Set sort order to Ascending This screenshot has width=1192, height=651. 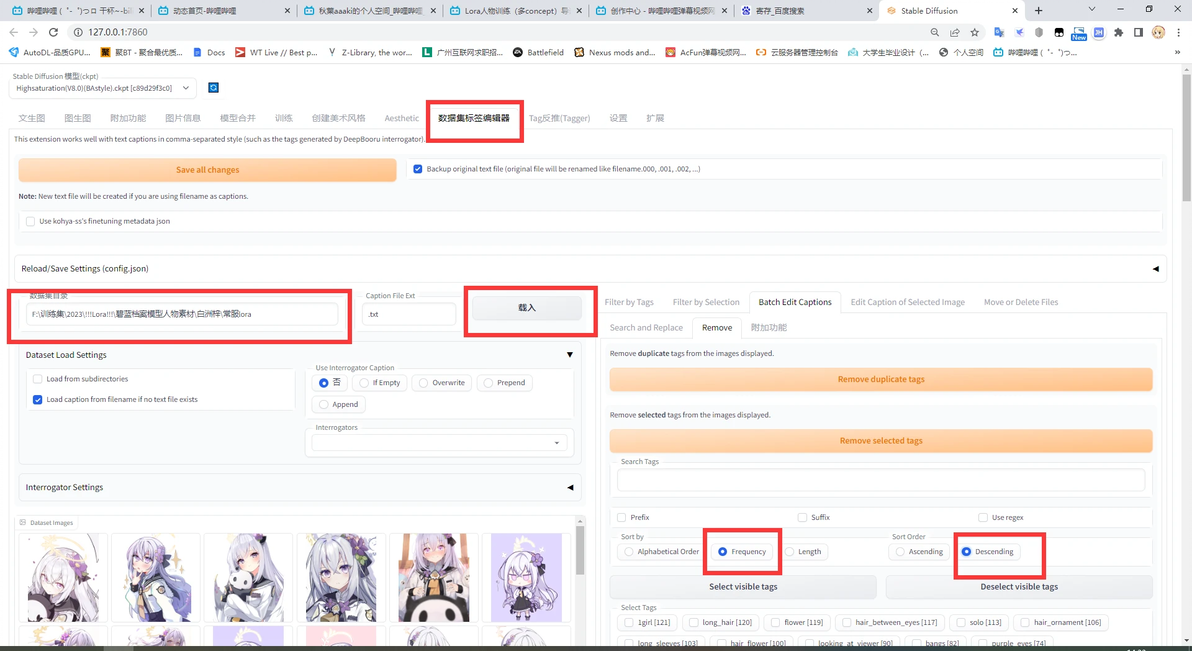coord(919,551)
